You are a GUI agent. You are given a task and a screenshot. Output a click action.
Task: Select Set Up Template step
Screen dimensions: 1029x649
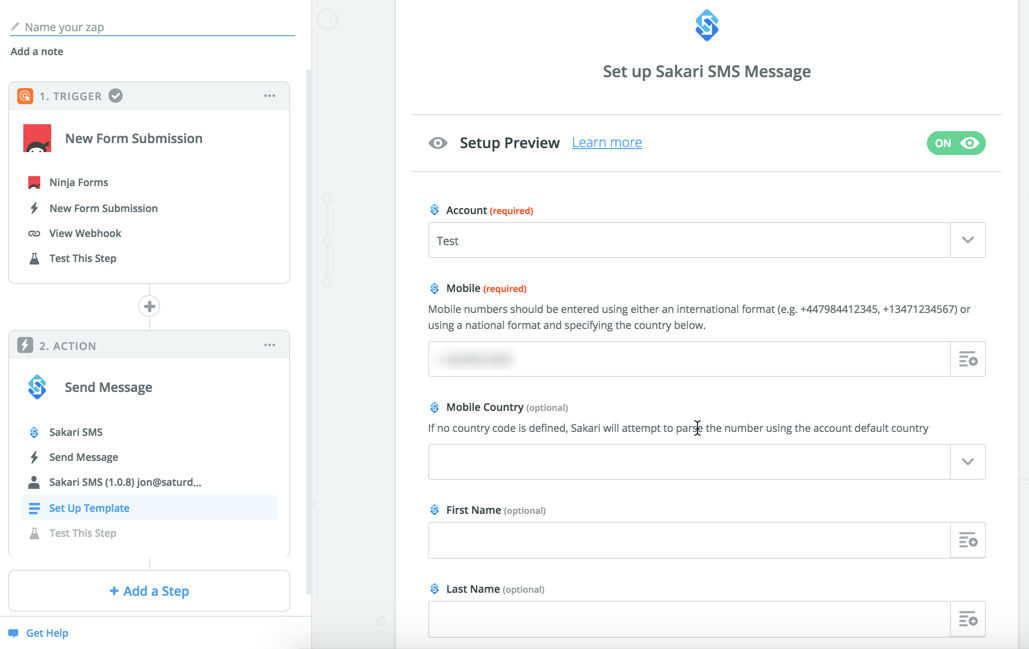(x=89, y=508)
